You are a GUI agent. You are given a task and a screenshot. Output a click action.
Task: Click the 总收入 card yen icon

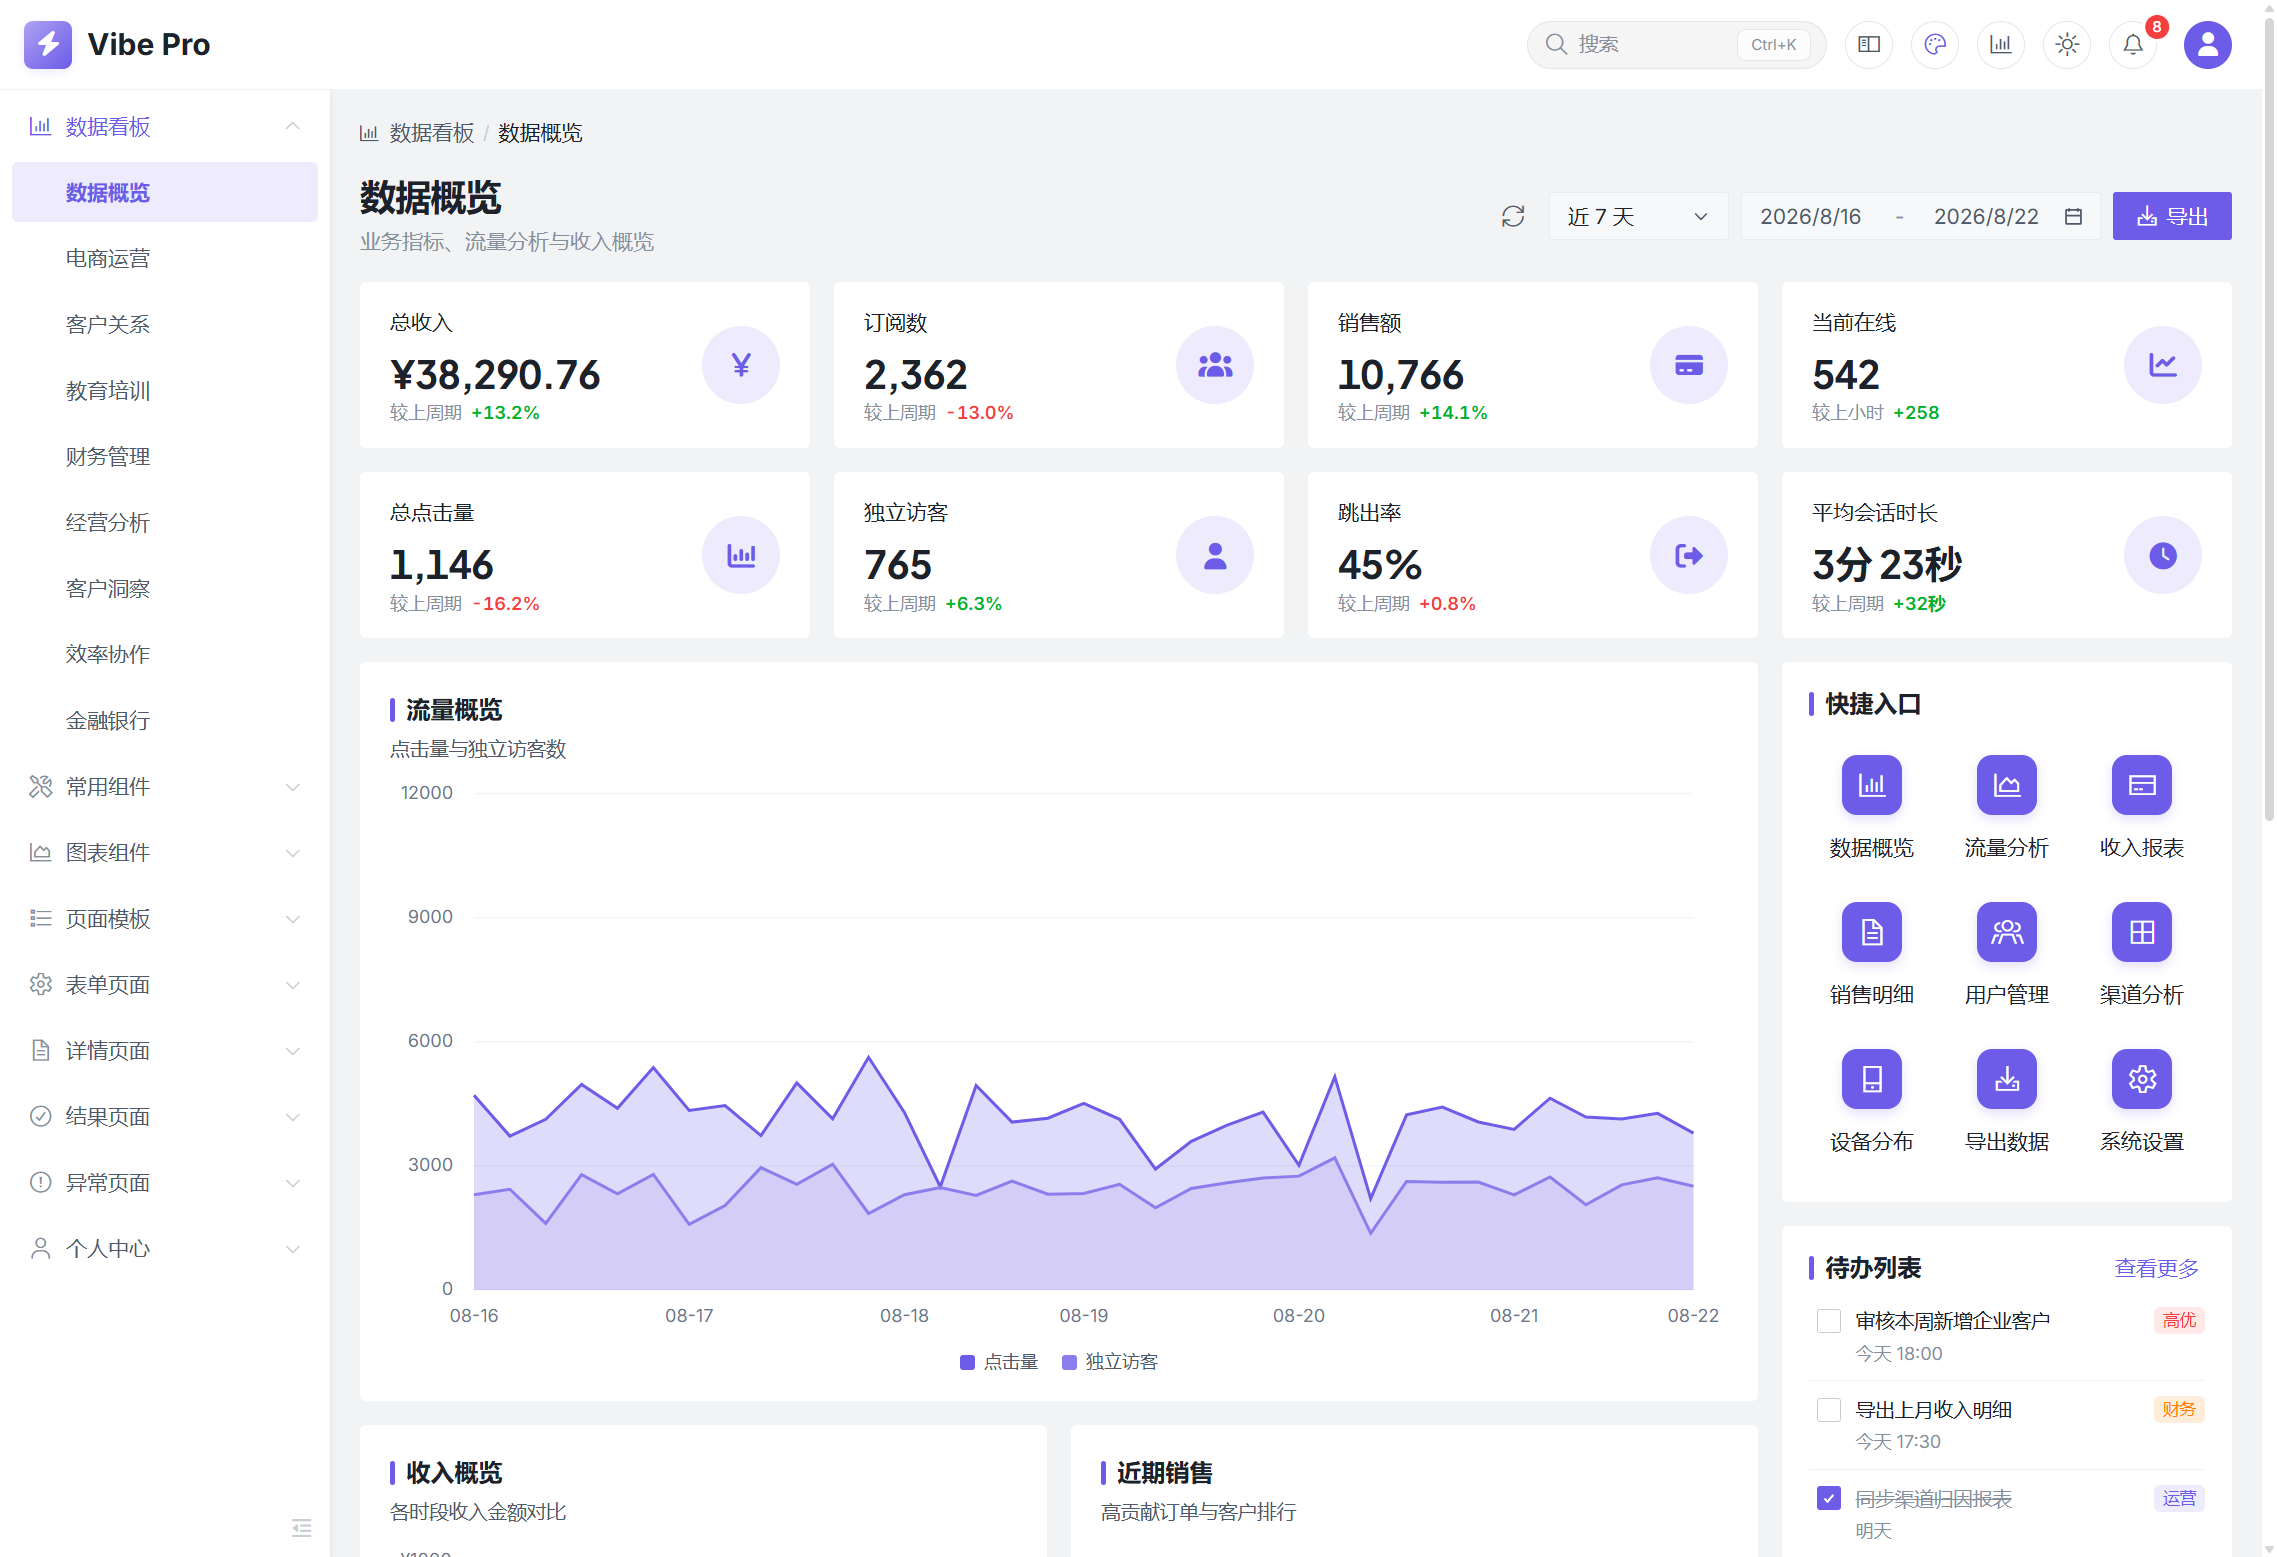click(x=740, y=365)
